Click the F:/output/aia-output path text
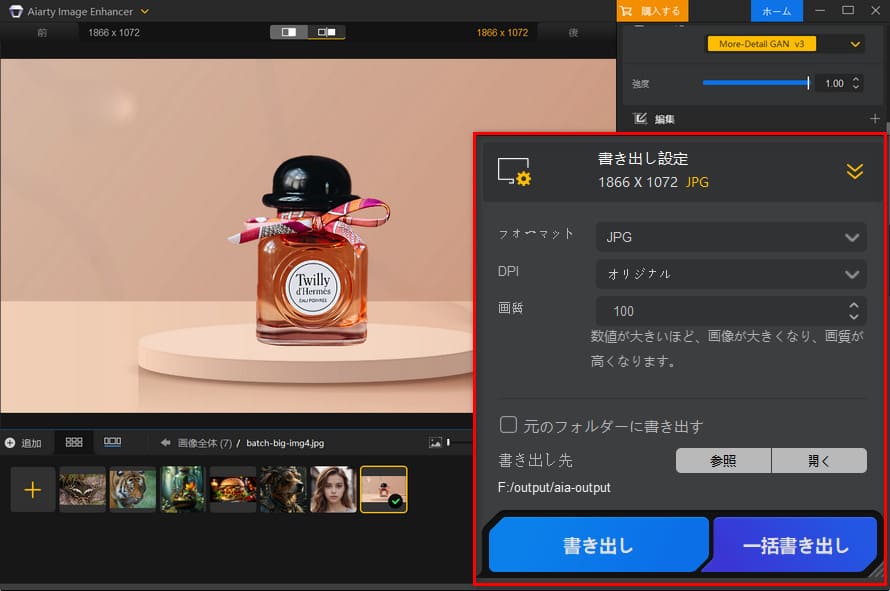This screenshot has width=890, height=591. click(x=554, y=488)
